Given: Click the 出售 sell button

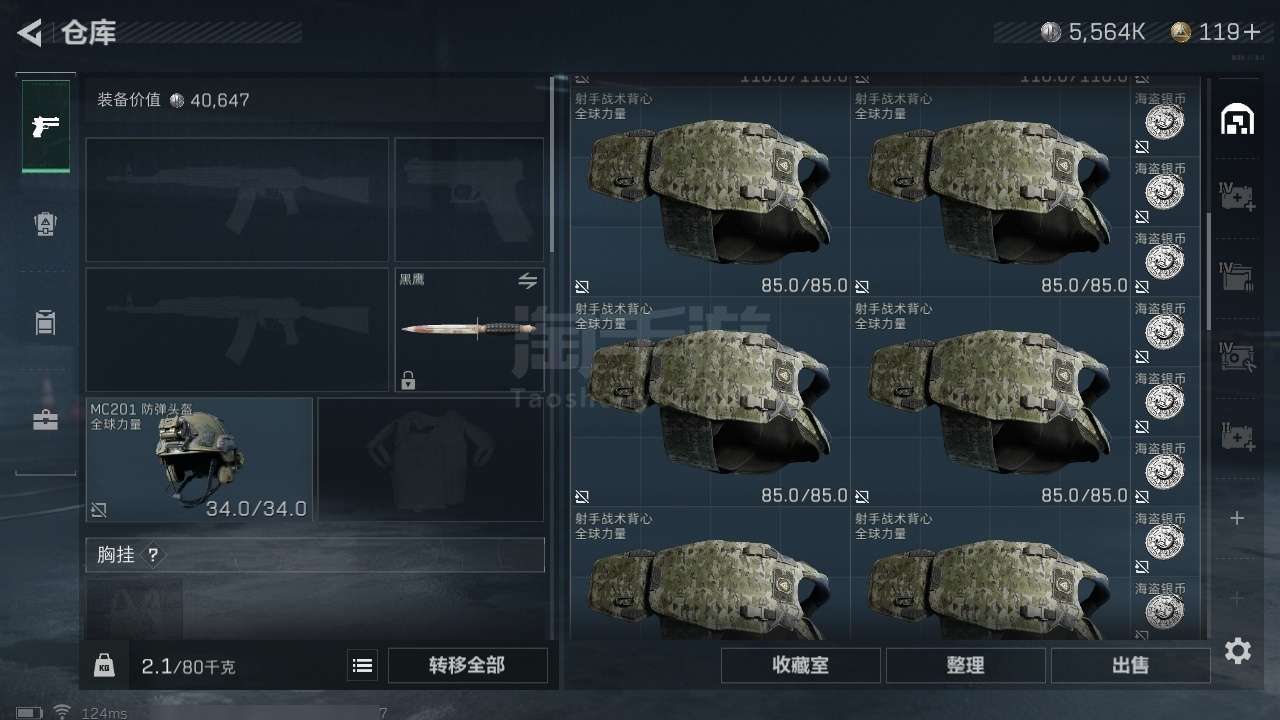Looking at the screenshot, I should tap(1130, 665).
